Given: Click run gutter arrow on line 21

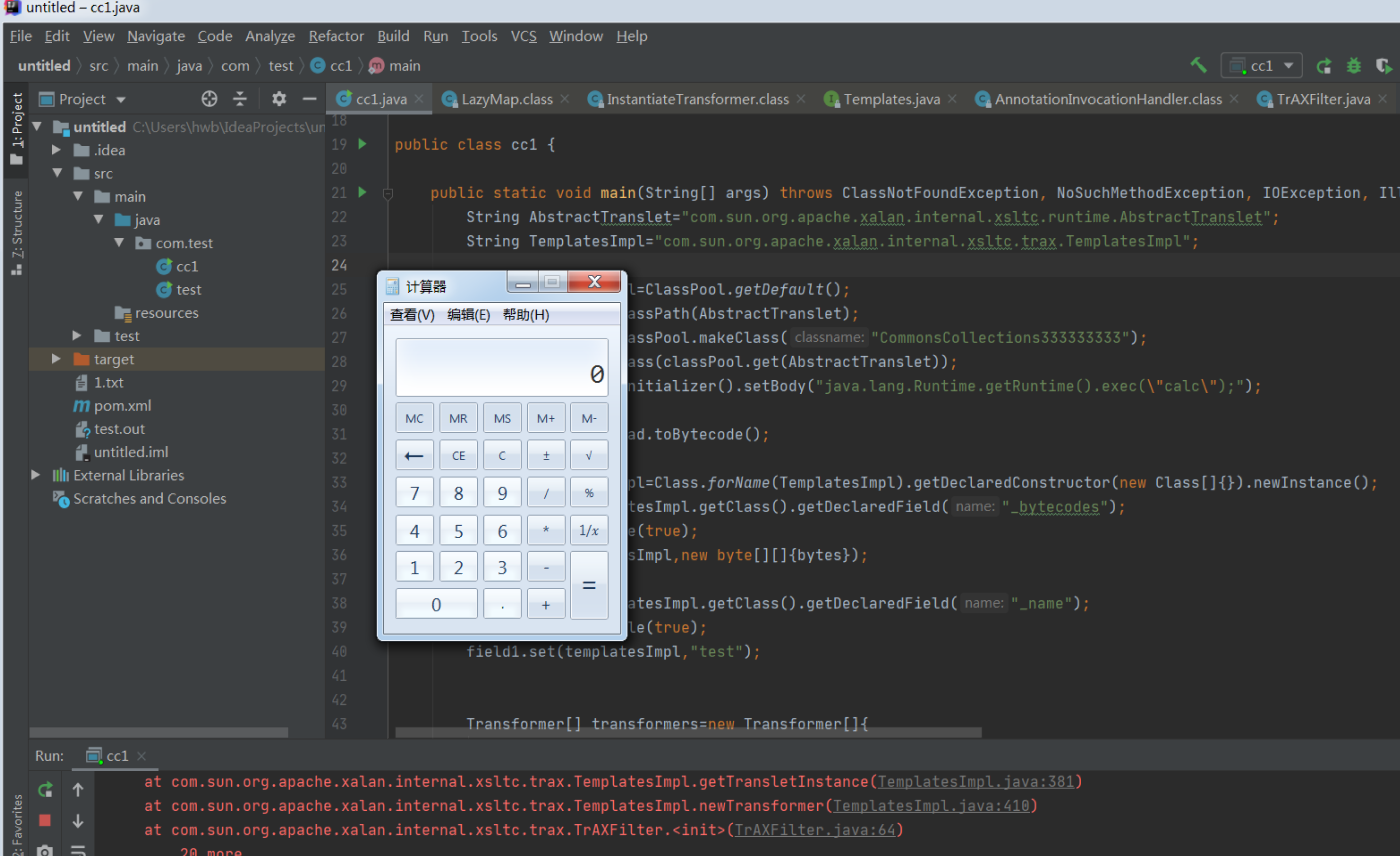Looking at the screenshot, I should [x=363, y=191].
